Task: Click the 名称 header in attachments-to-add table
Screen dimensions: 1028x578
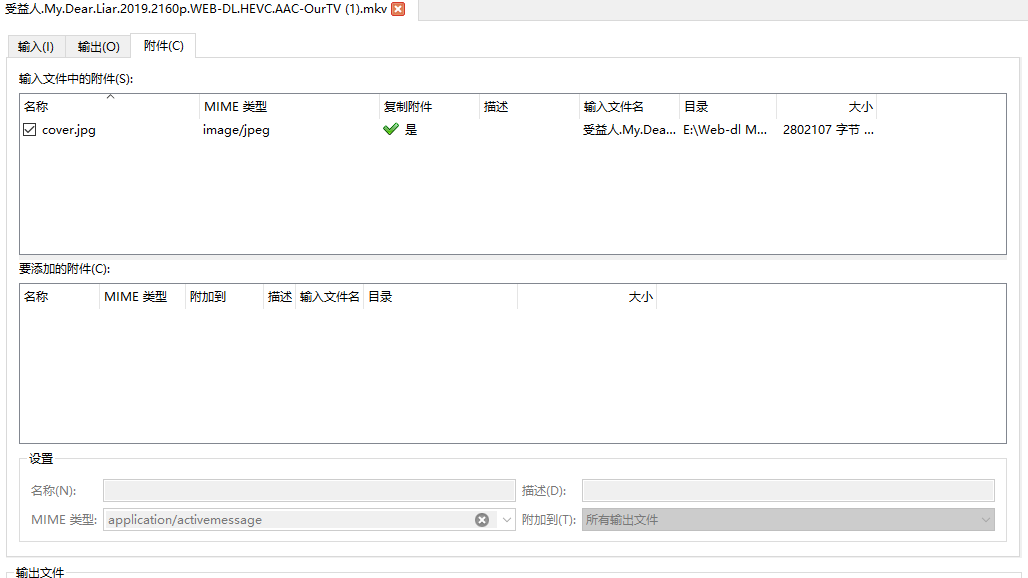Action: 60,297
